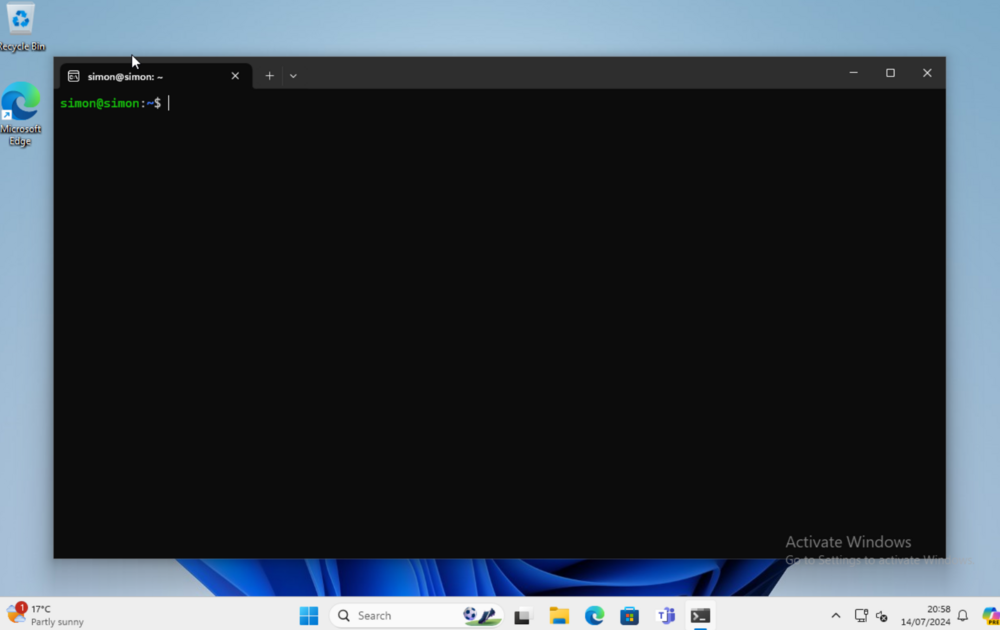This screenshot has height=630, width=1000.
Task: Show hidden system tray icons
Action: pos(835,616)
